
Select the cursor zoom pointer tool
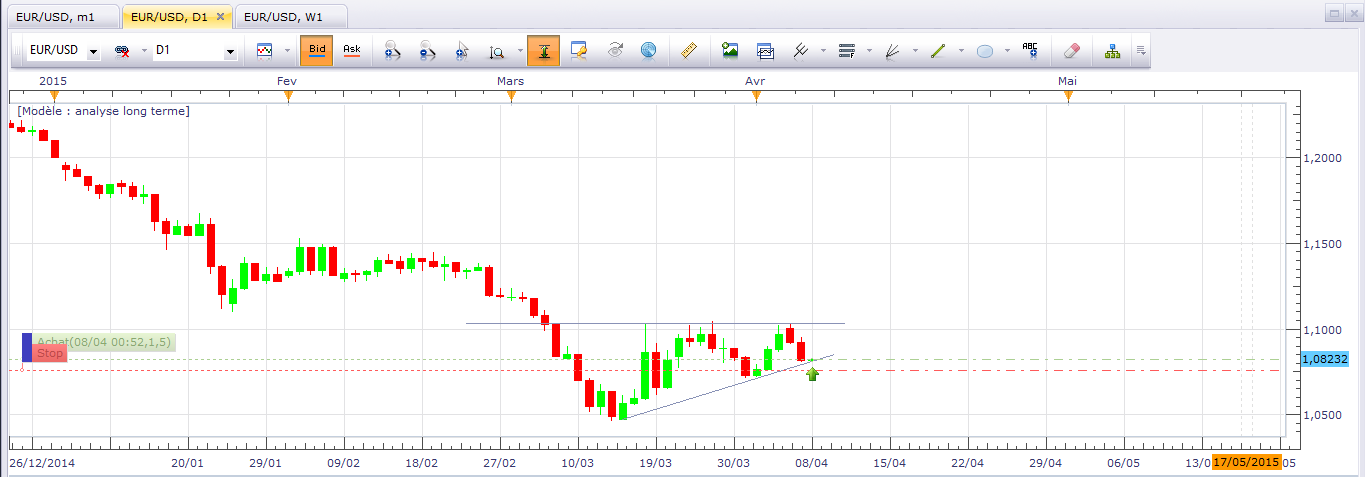(462, 50)
